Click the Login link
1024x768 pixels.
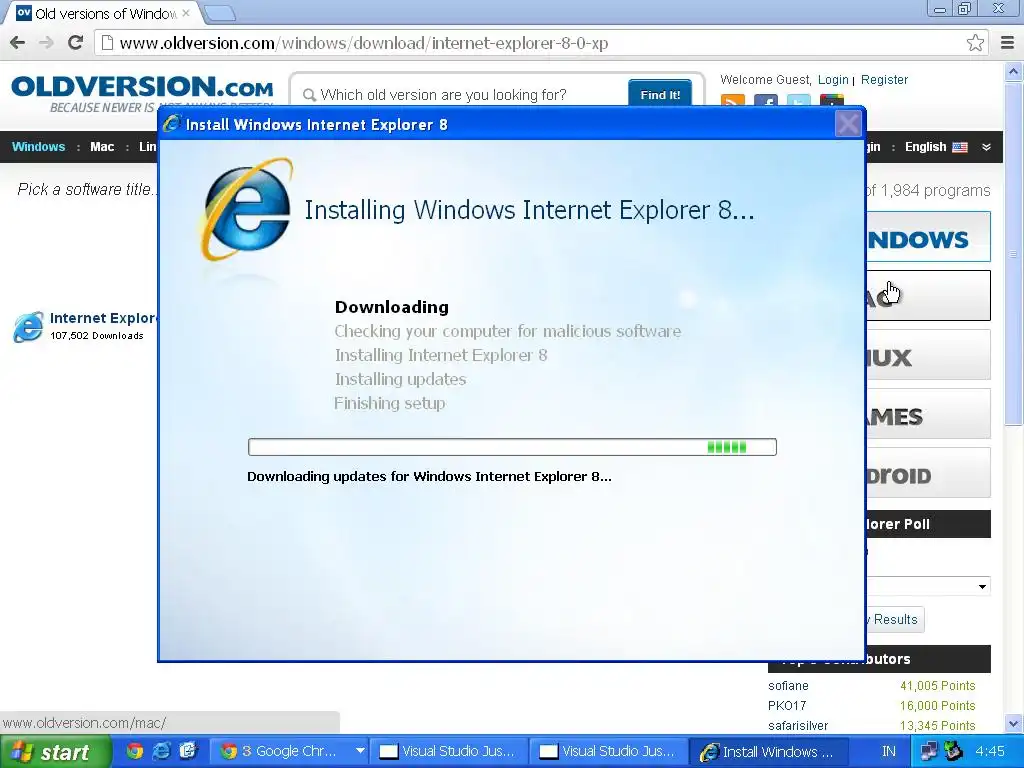point(833,80)
